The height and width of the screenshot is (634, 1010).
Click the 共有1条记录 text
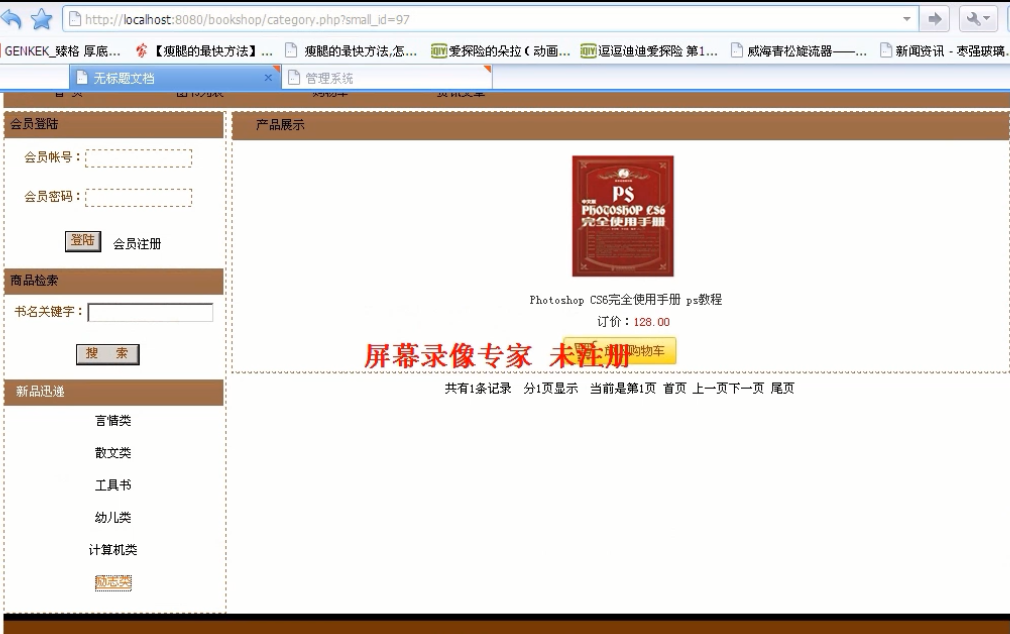pos(478,388)
